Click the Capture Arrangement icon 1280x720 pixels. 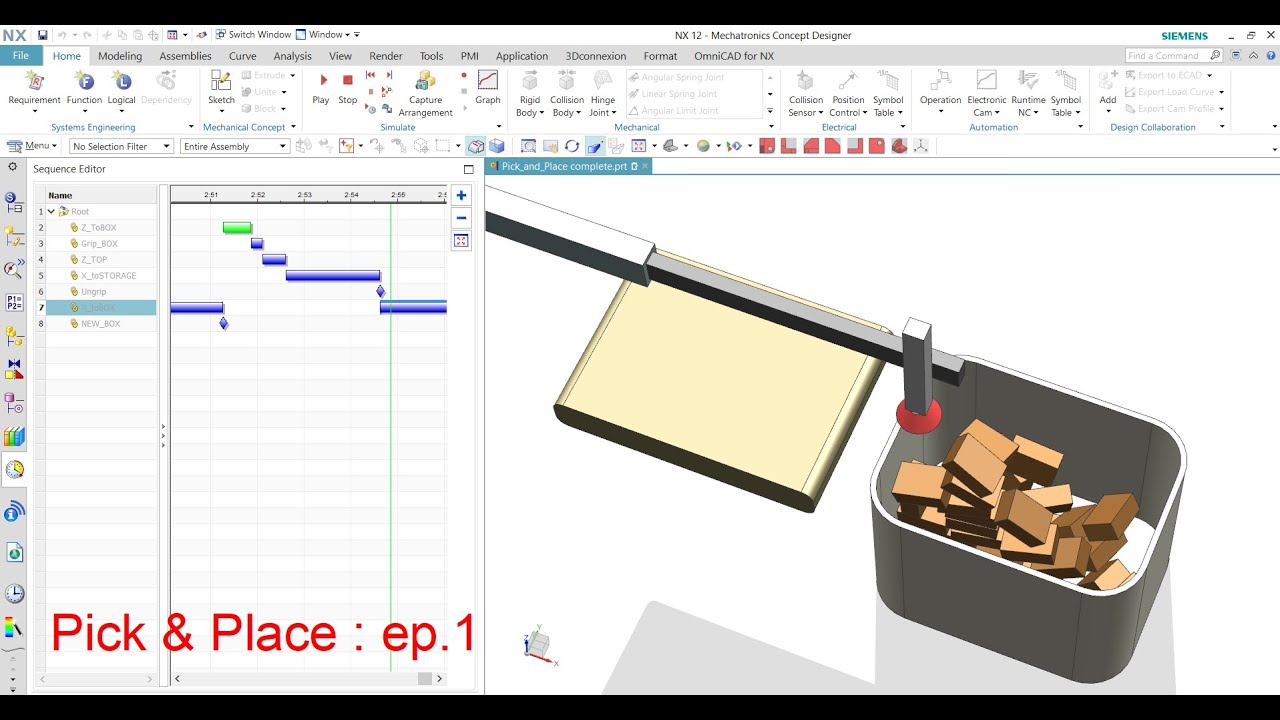click(x=425, y=82)
